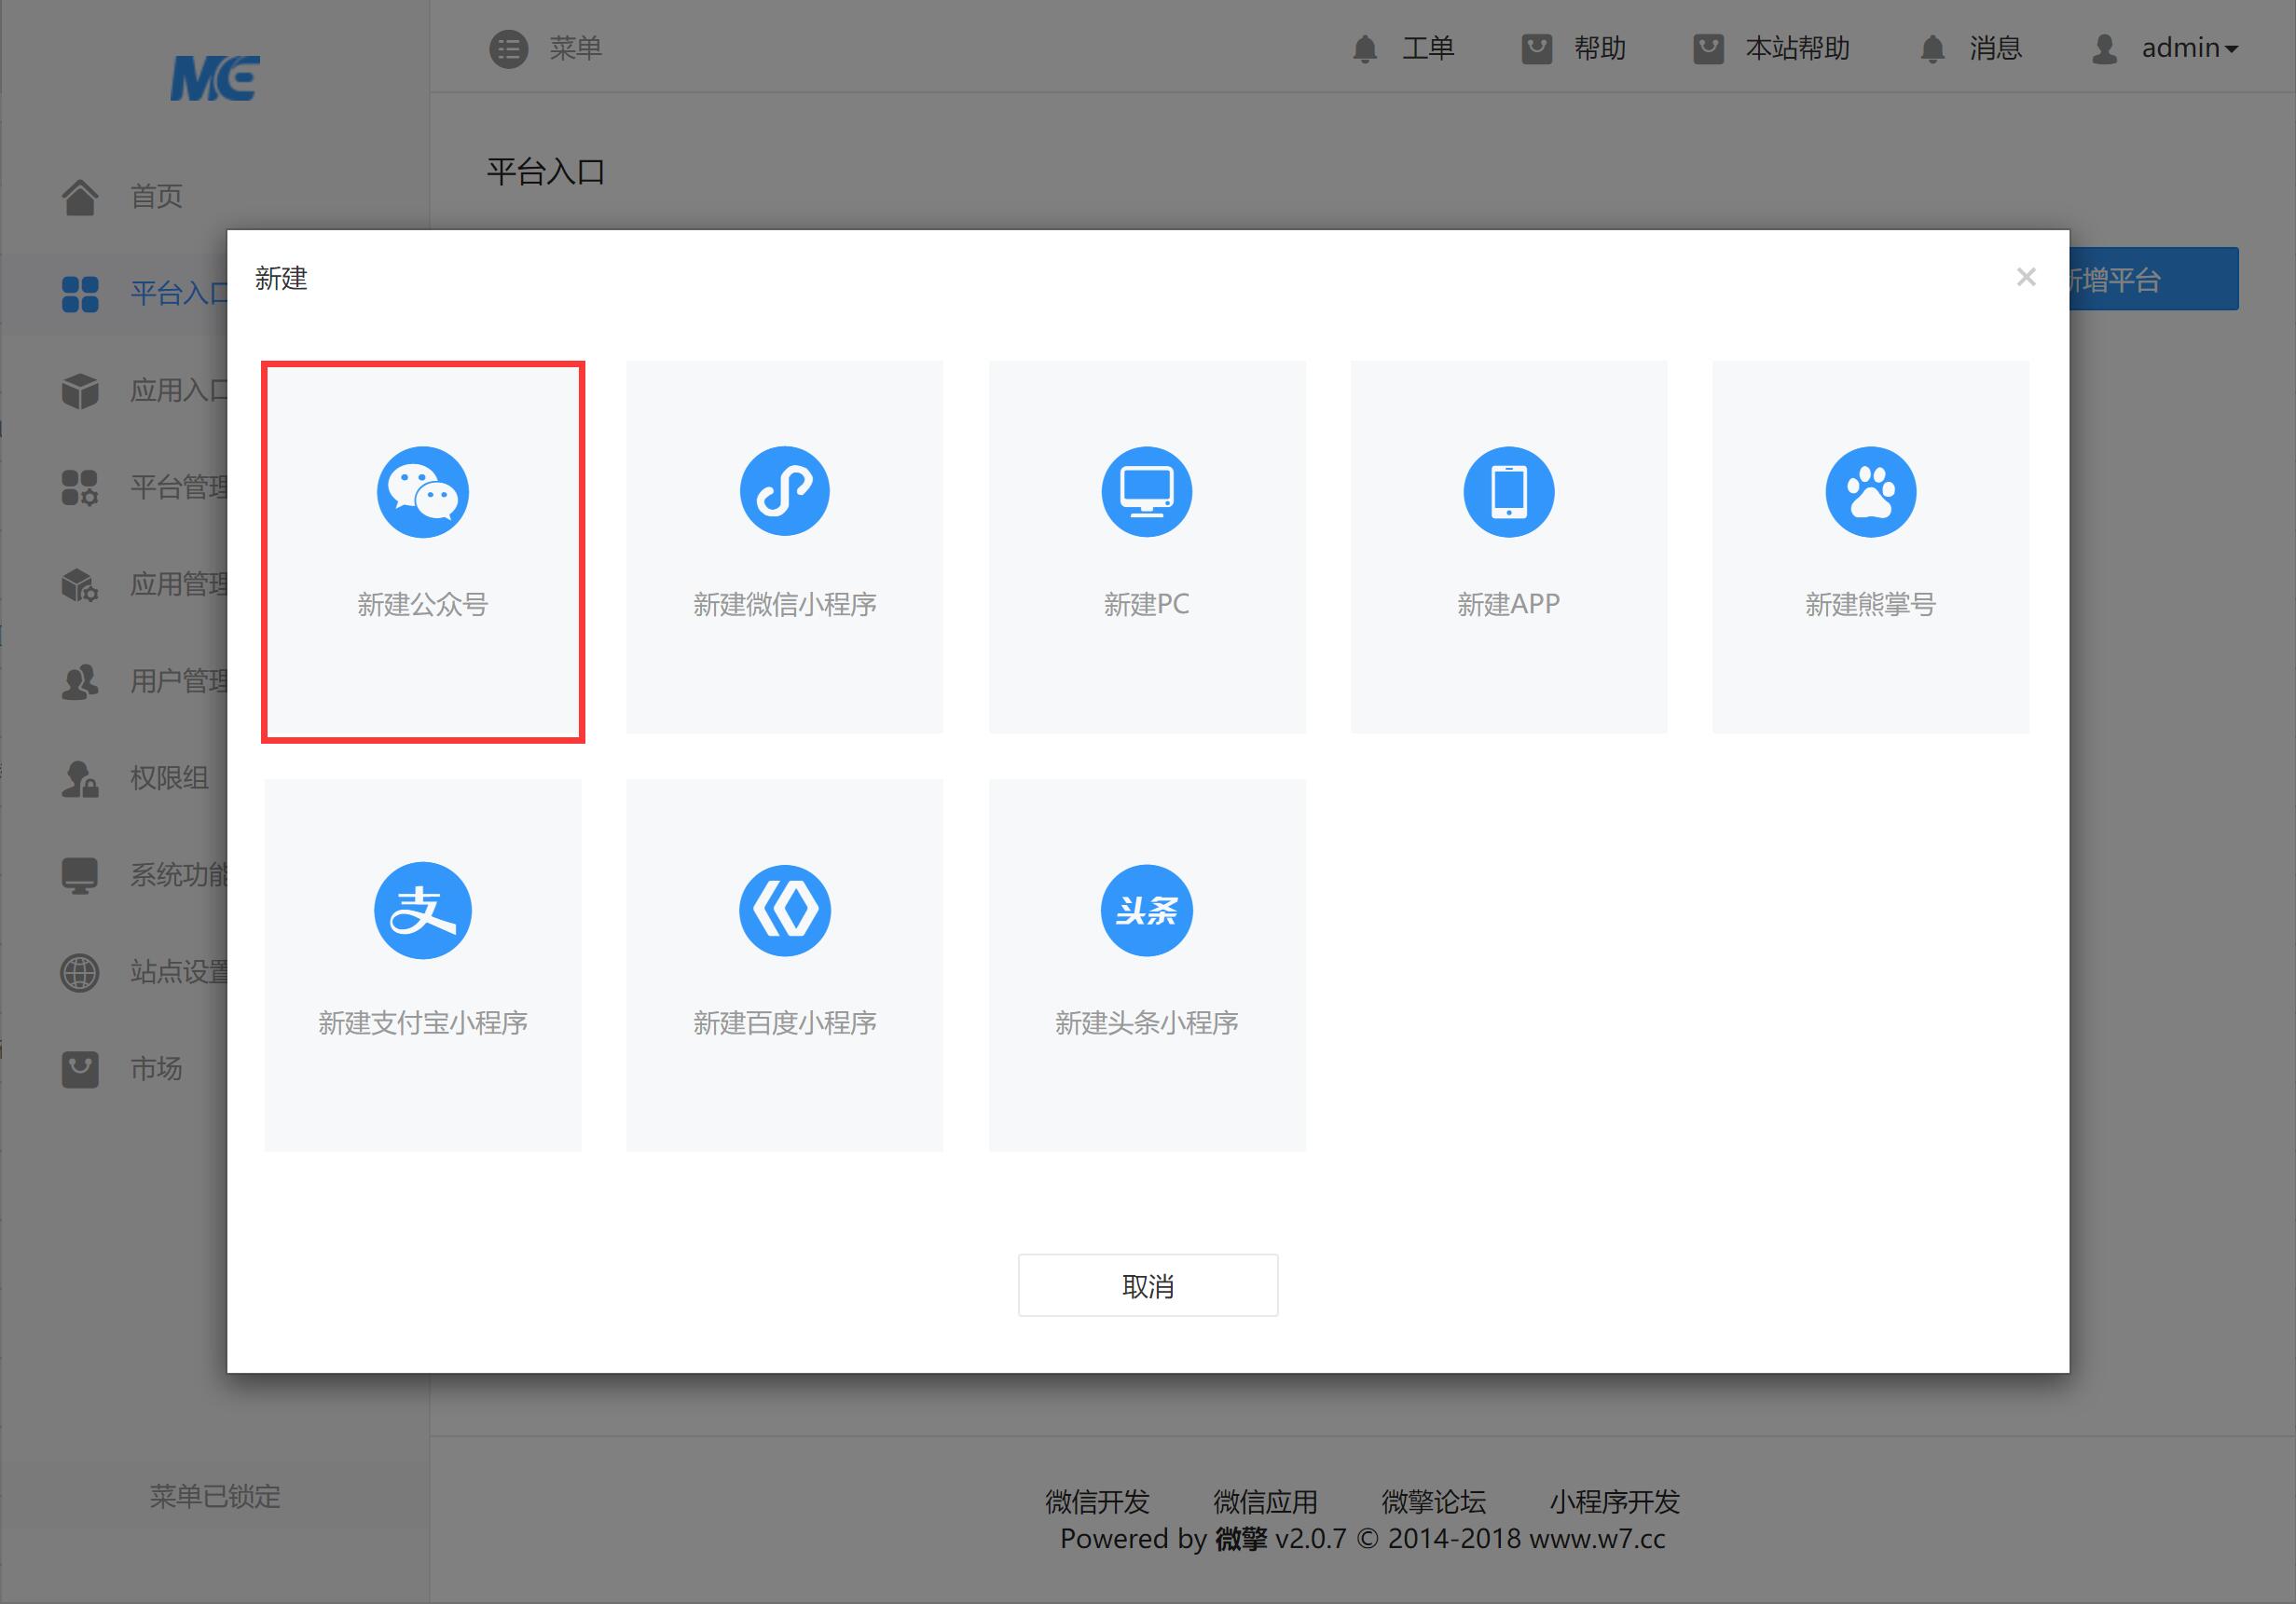This screenshot has width=2296, height=1604.
Task: Open 本站帮助 in top bar
Action: point(1797,48)
